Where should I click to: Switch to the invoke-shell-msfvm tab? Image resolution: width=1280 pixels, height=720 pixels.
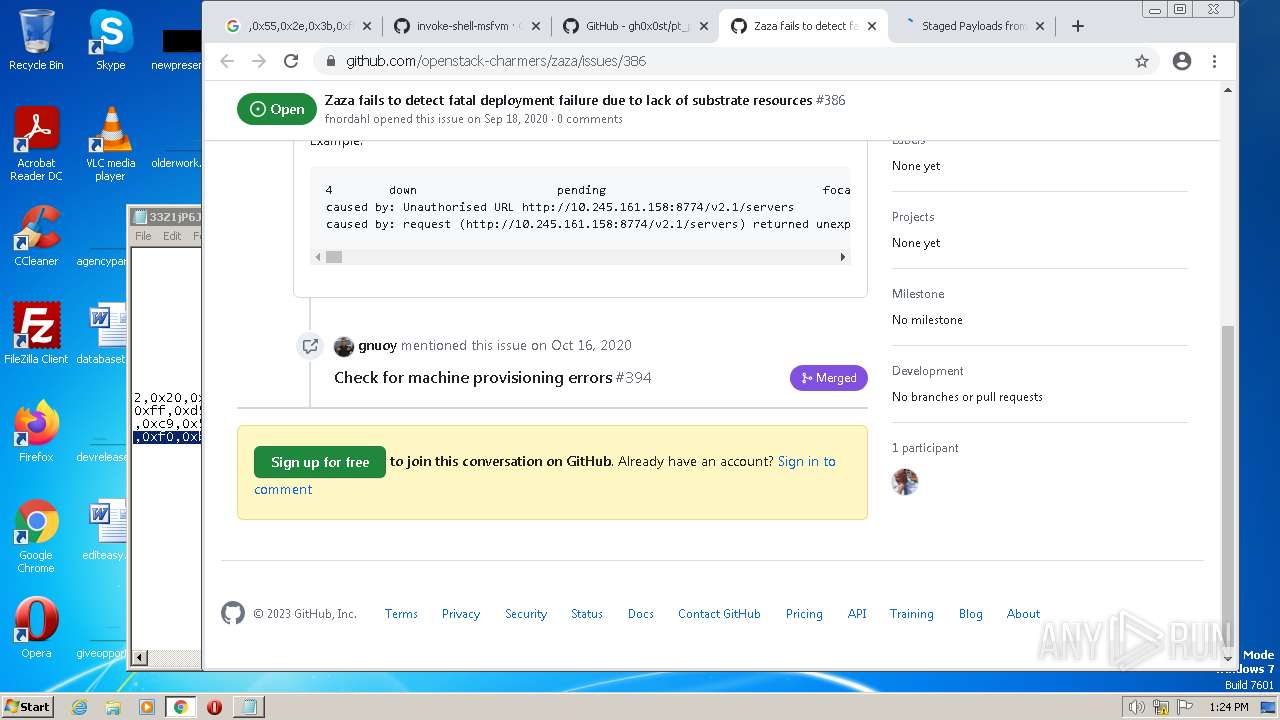pos(468,26)
